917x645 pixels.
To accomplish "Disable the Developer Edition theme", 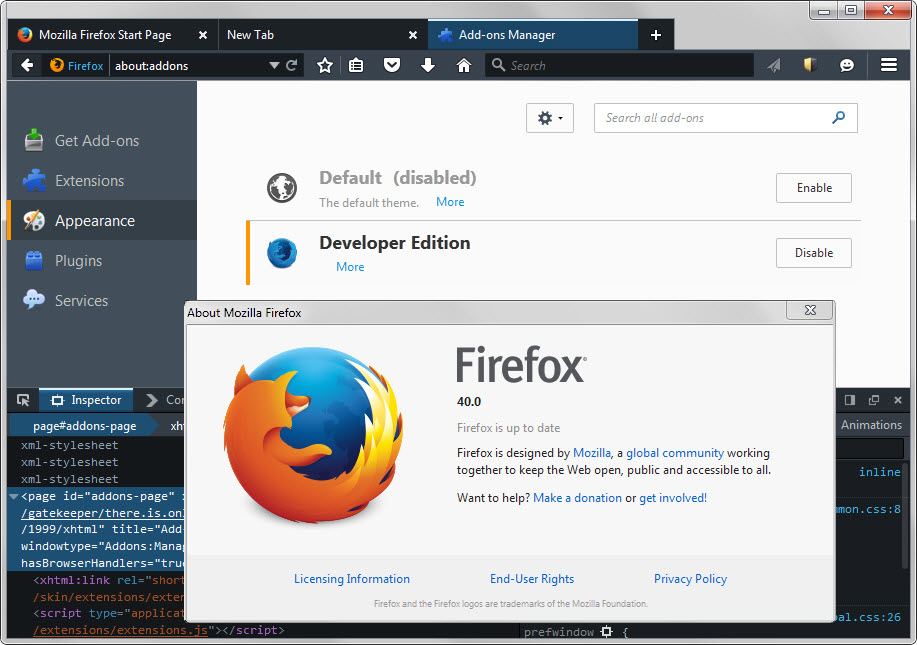I will (813, 253).
